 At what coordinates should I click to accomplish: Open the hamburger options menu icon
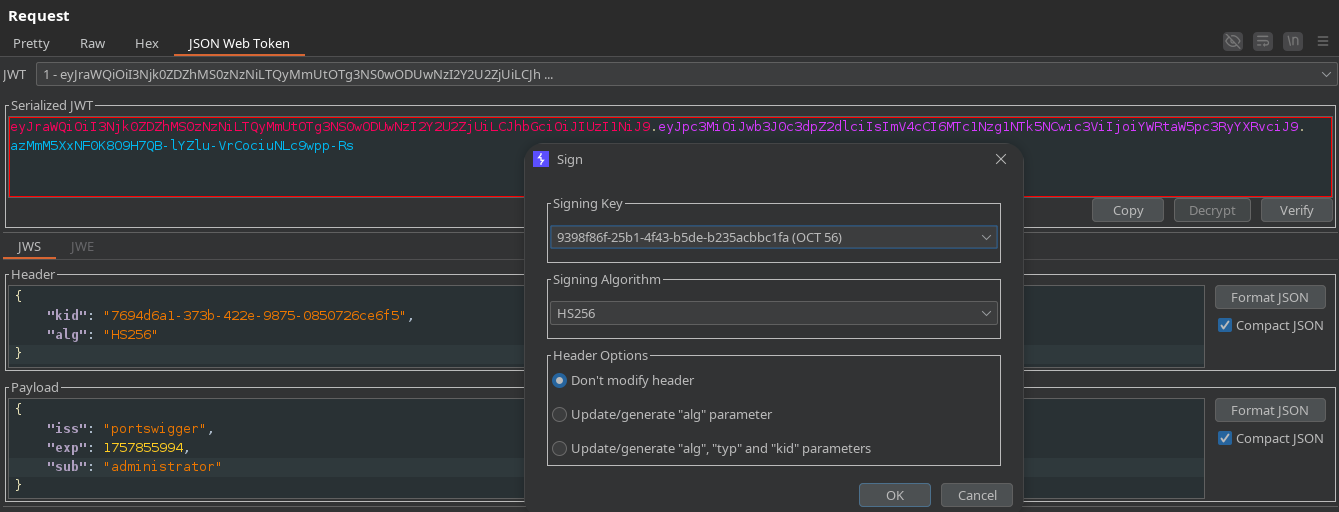(x=1323, y=41)
